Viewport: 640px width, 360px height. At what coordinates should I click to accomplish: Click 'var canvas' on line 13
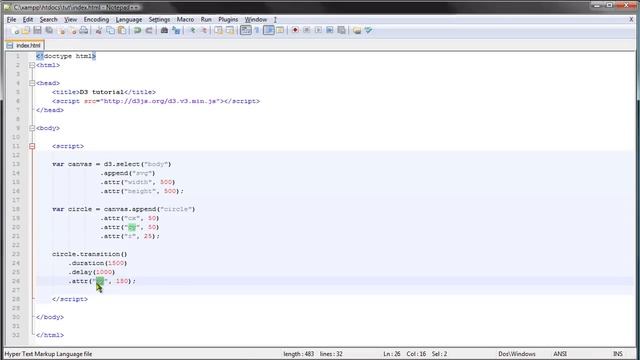tap(72, 164)
